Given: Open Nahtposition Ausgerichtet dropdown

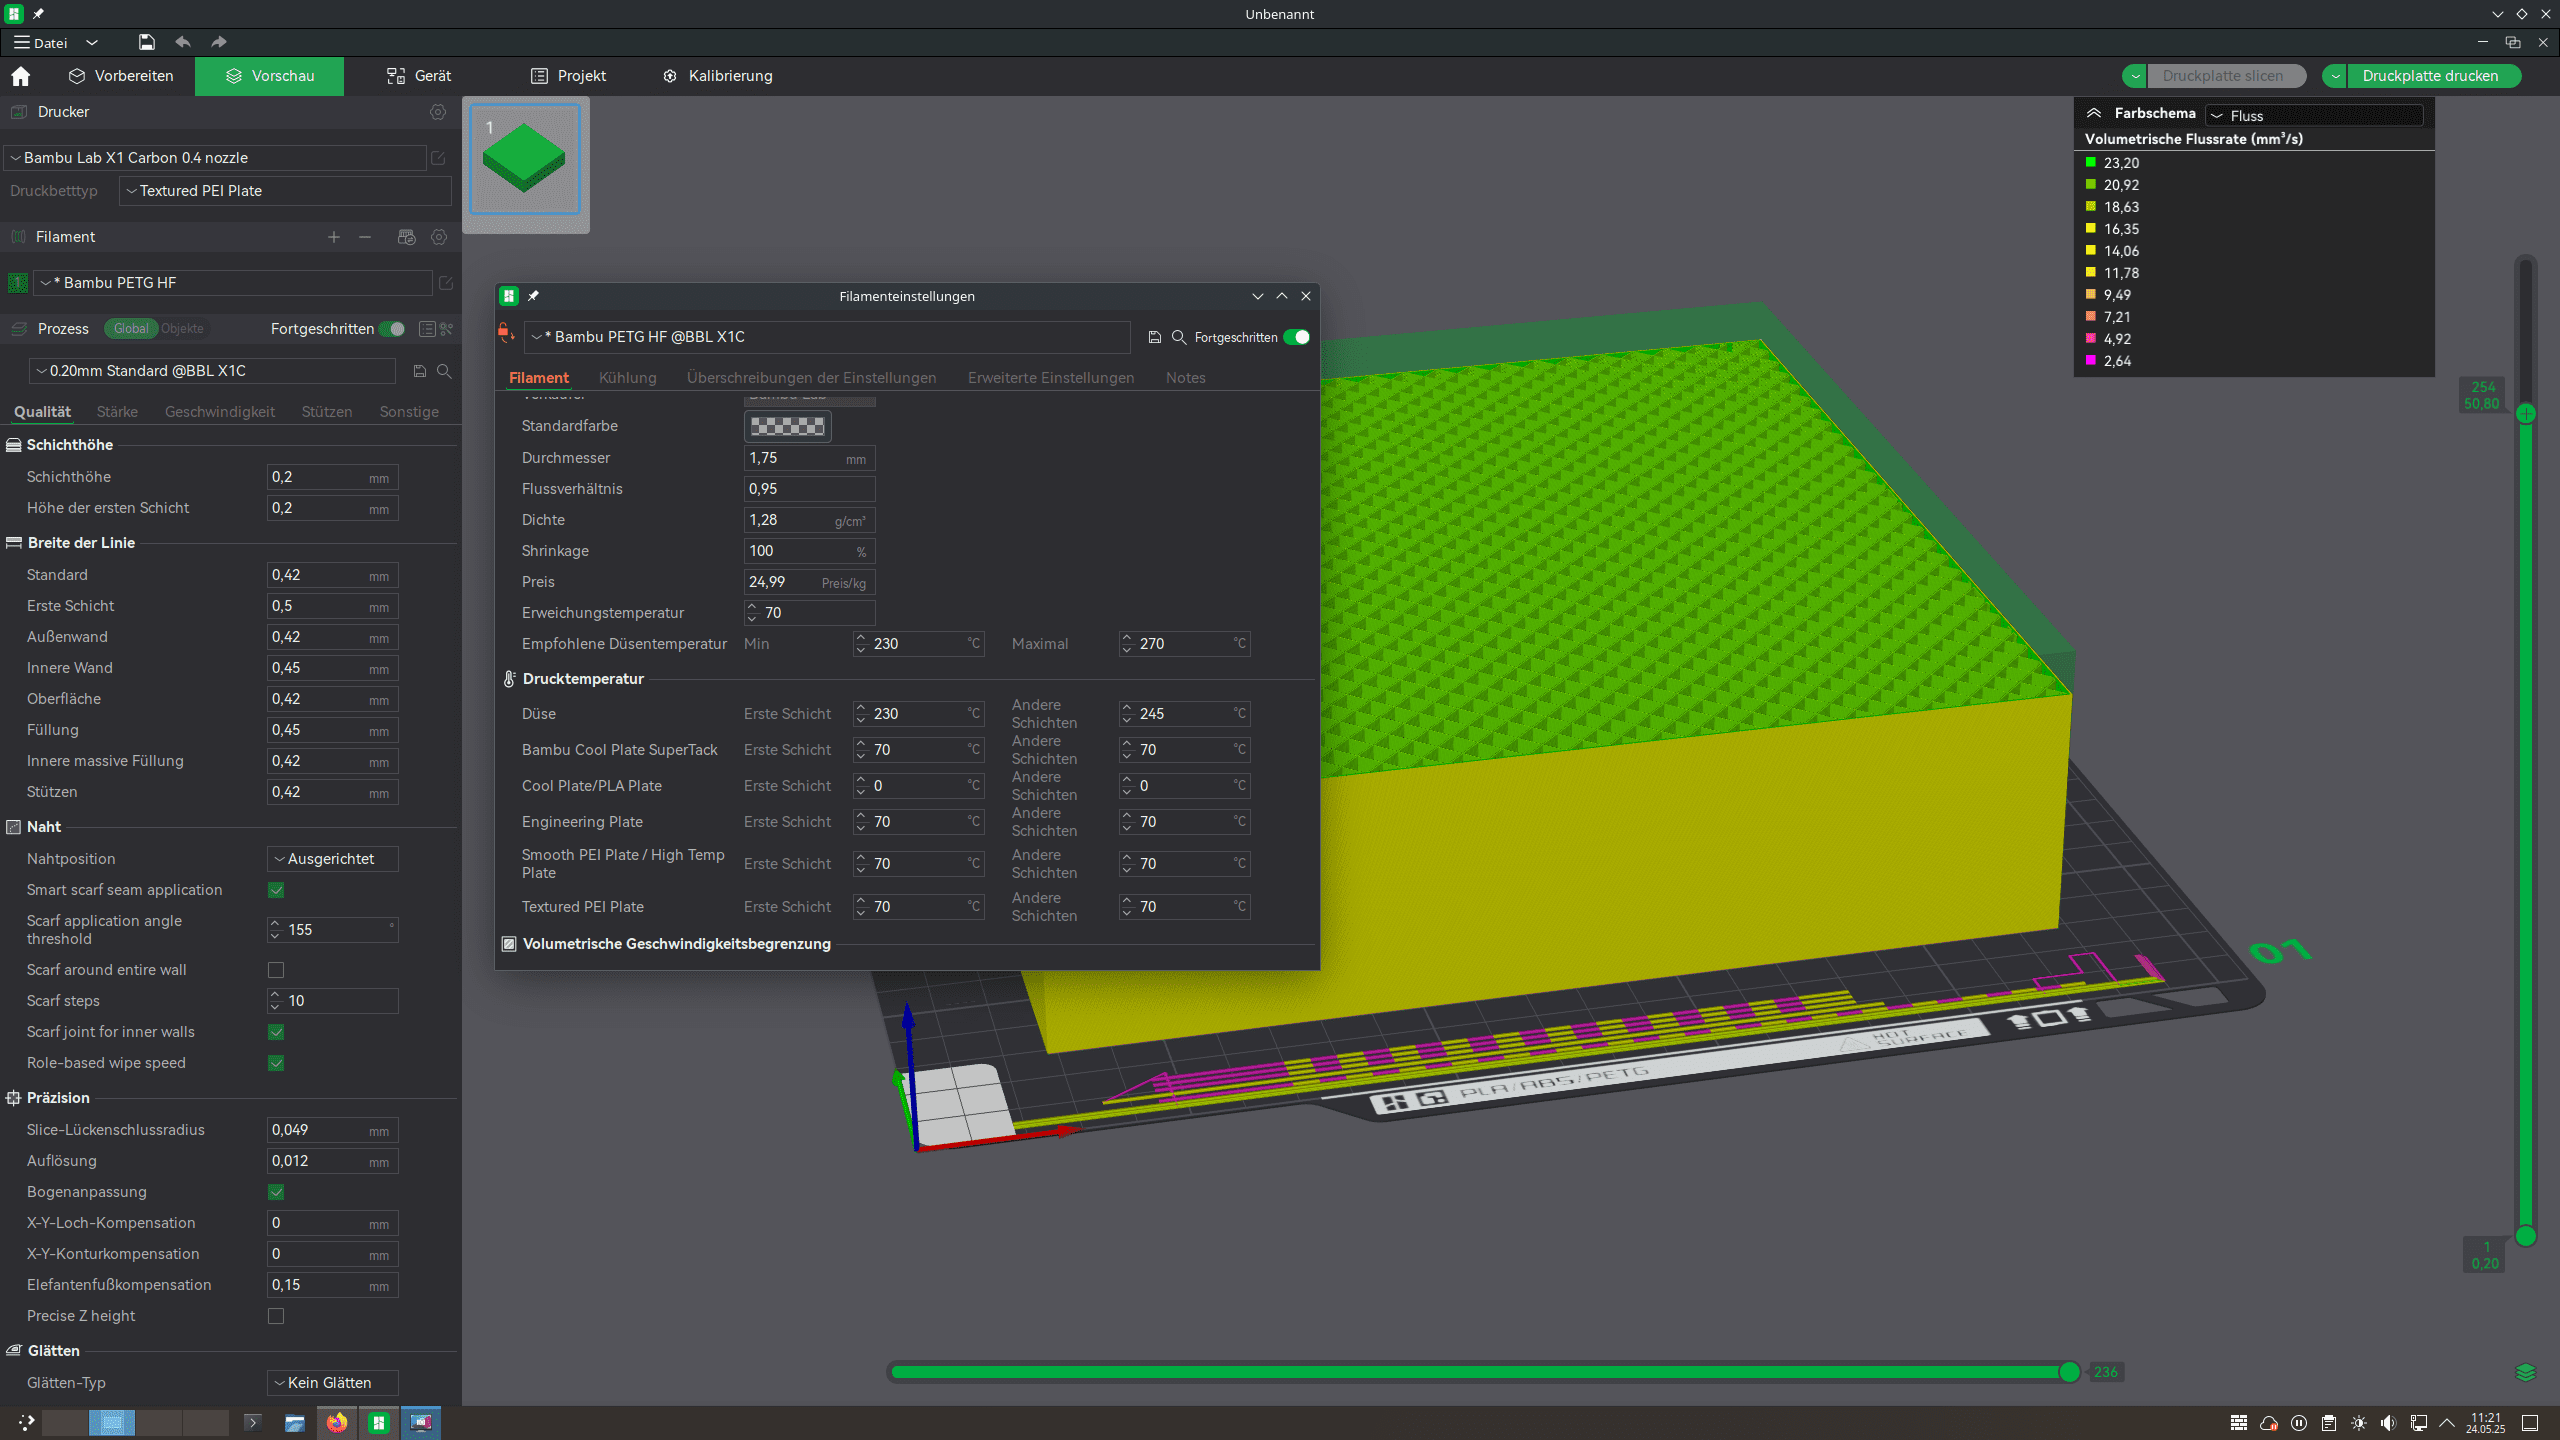Looking at the screenshot, I should tap(332, 859).
